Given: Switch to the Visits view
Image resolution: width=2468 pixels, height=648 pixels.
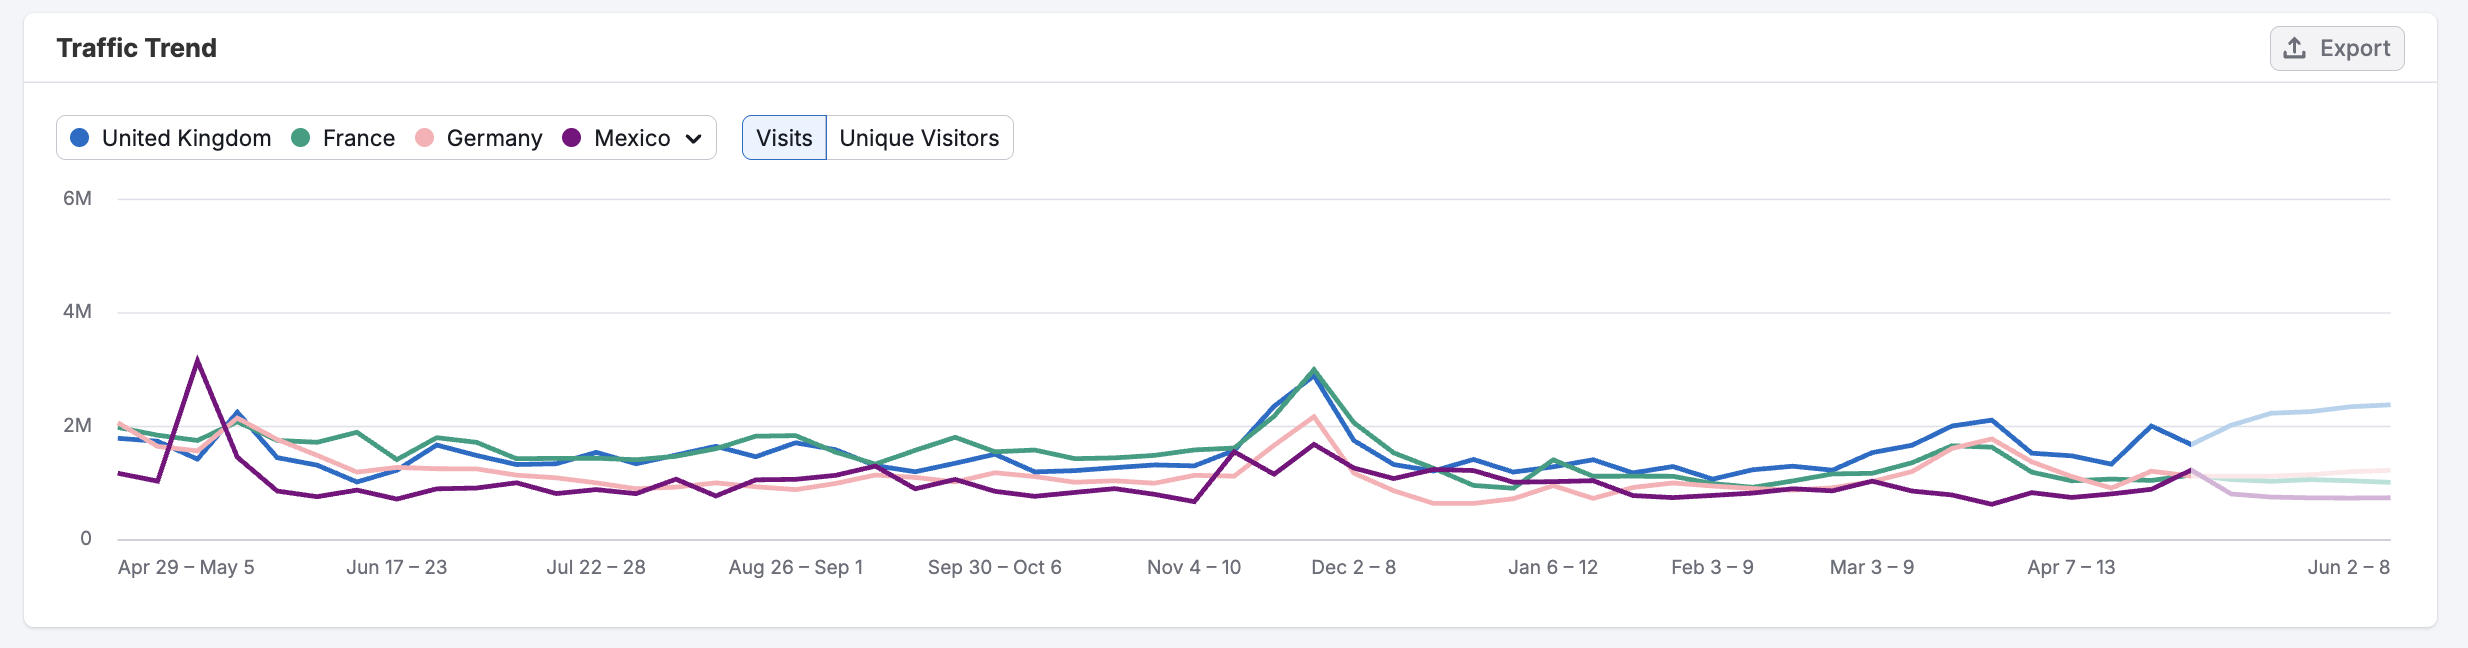Looking at the screenshot, I should [x=784, y=138].
